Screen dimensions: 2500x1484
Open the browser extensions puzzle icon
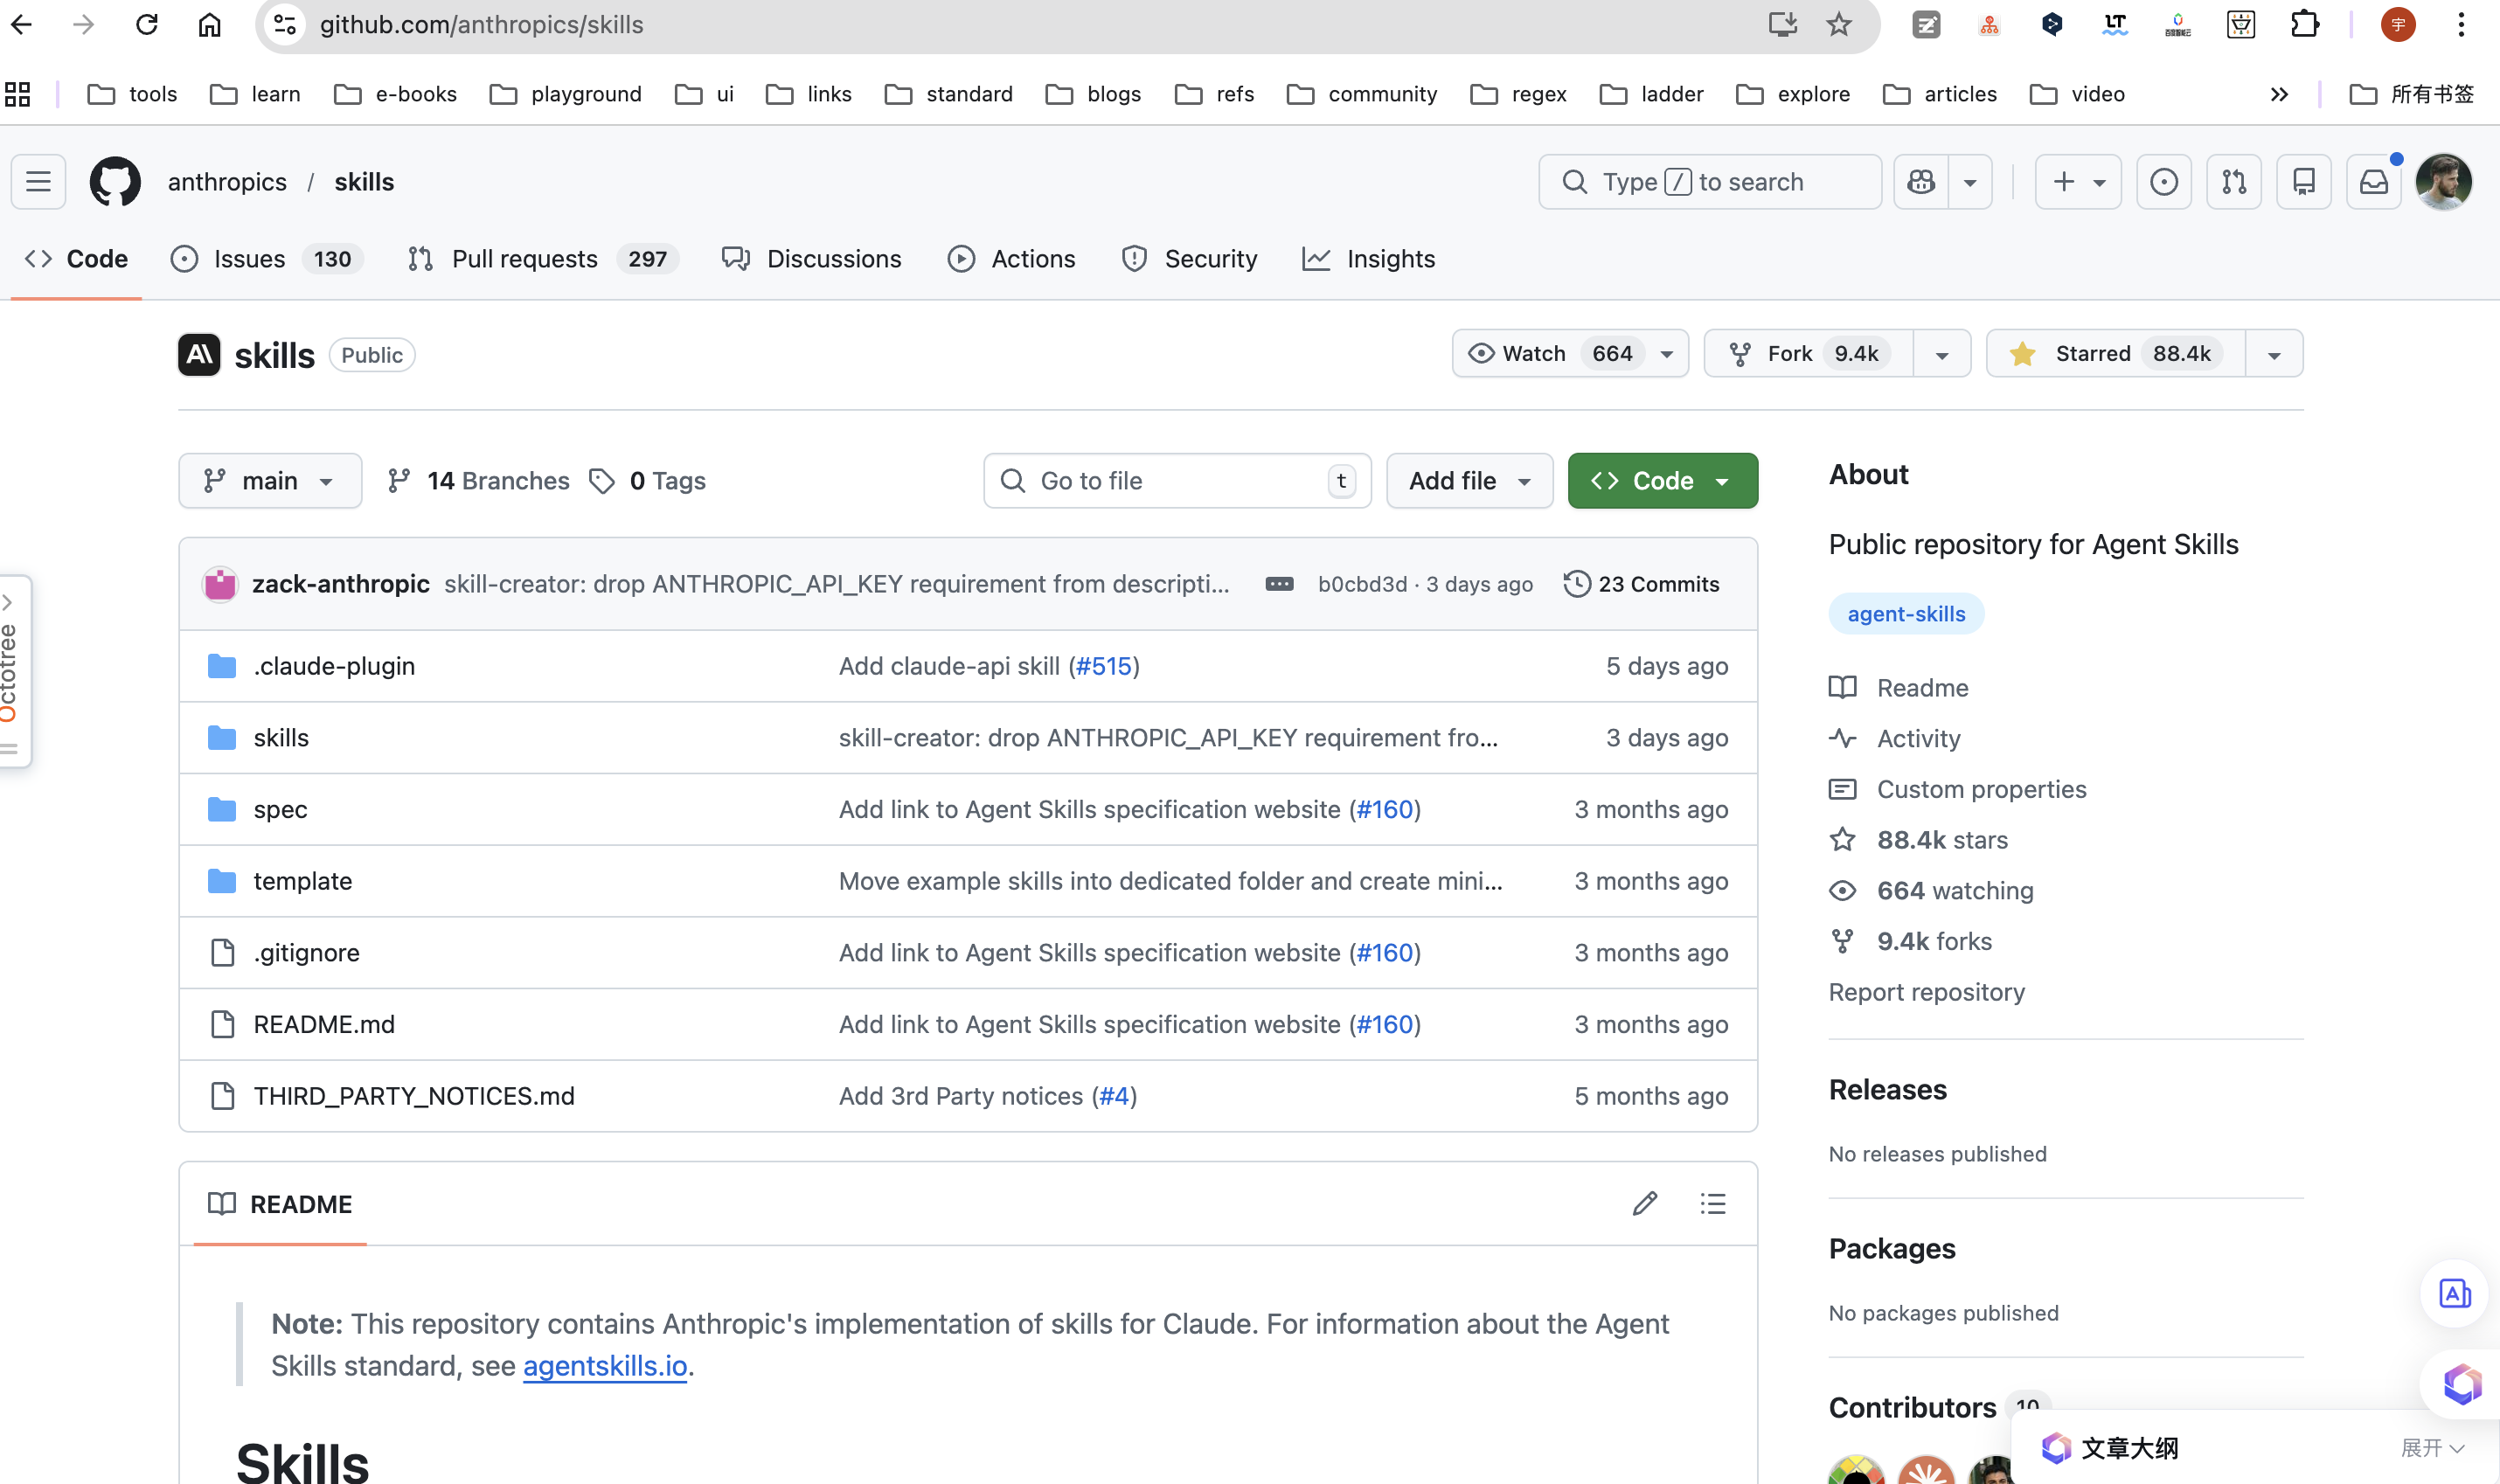tap(2304, 24)
